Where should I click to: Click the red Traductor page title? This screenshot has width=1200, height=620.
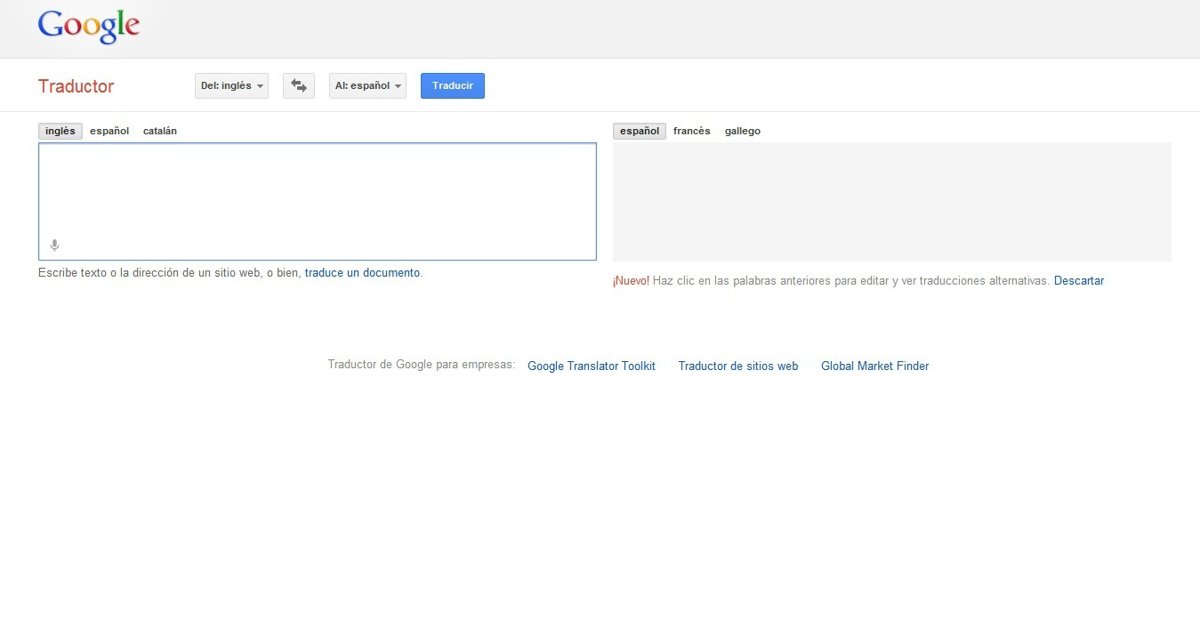(x=76, y=86)
